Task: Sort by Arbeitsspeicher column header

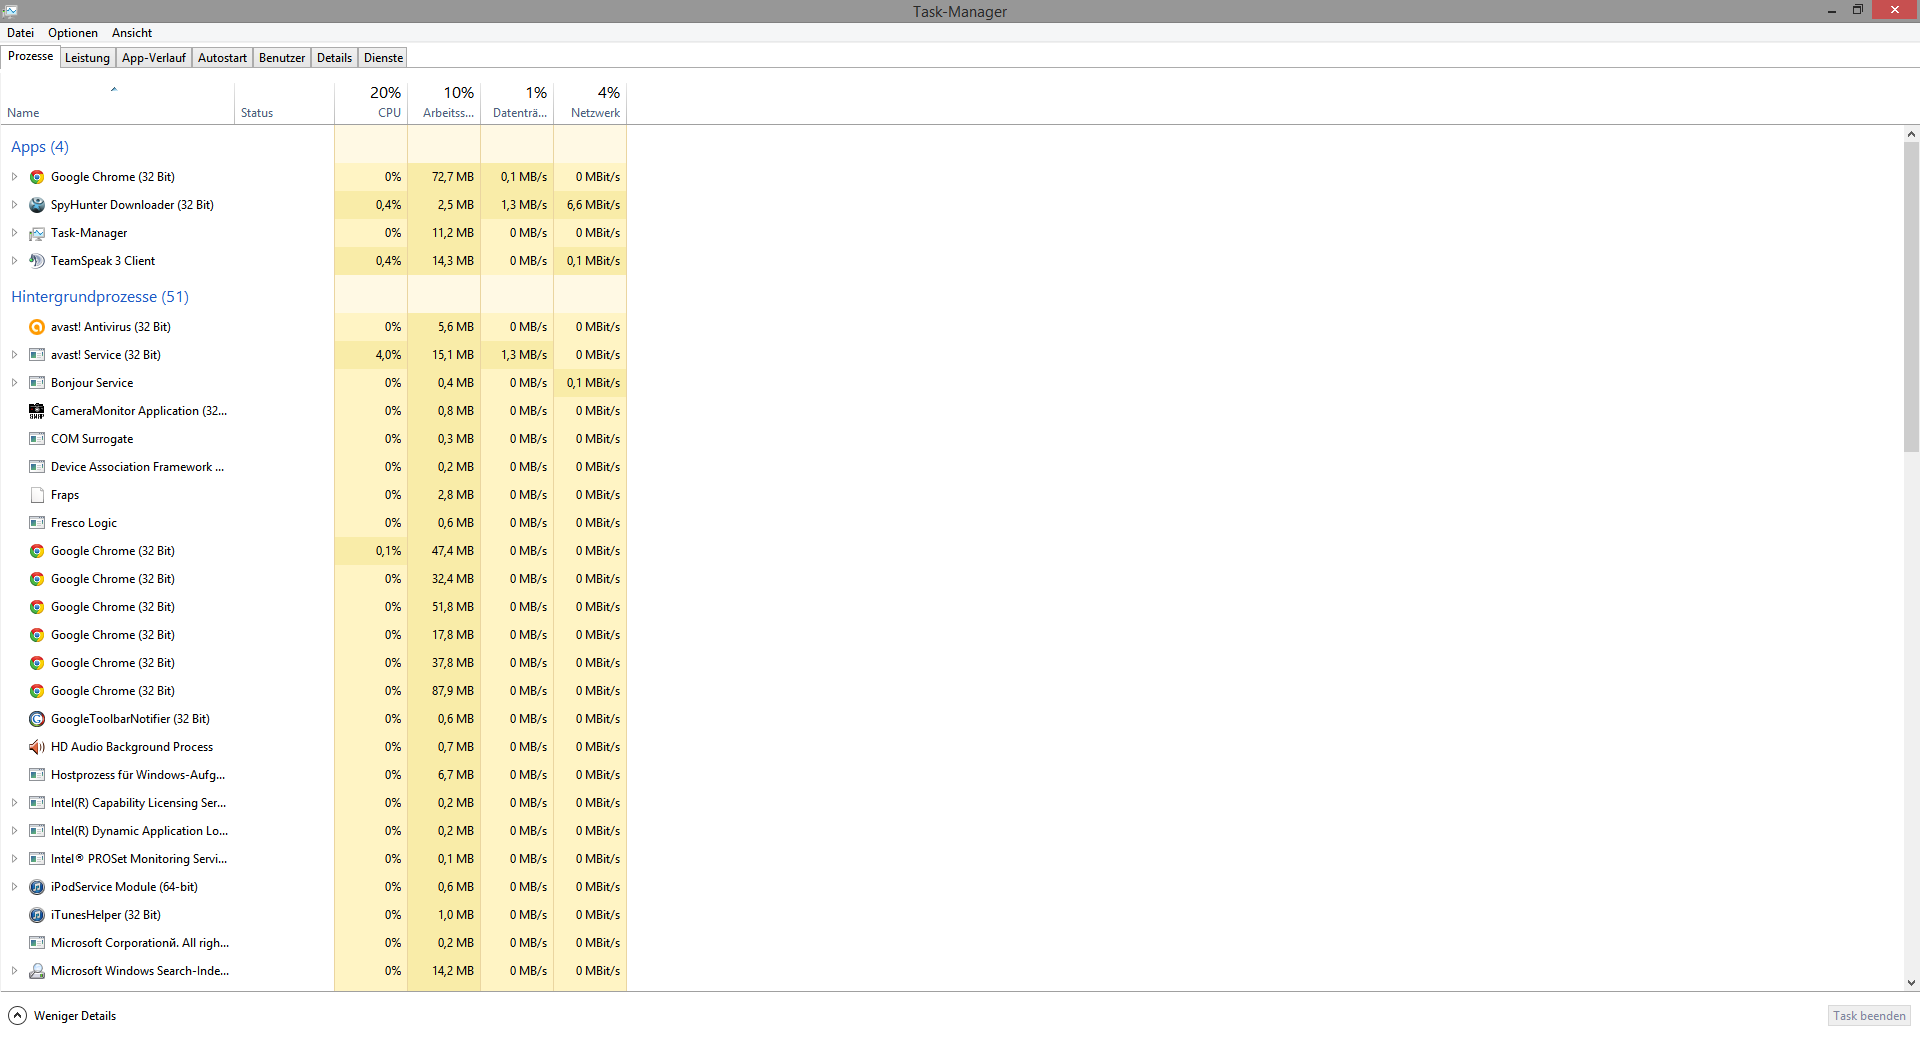Action: (444, 103)
